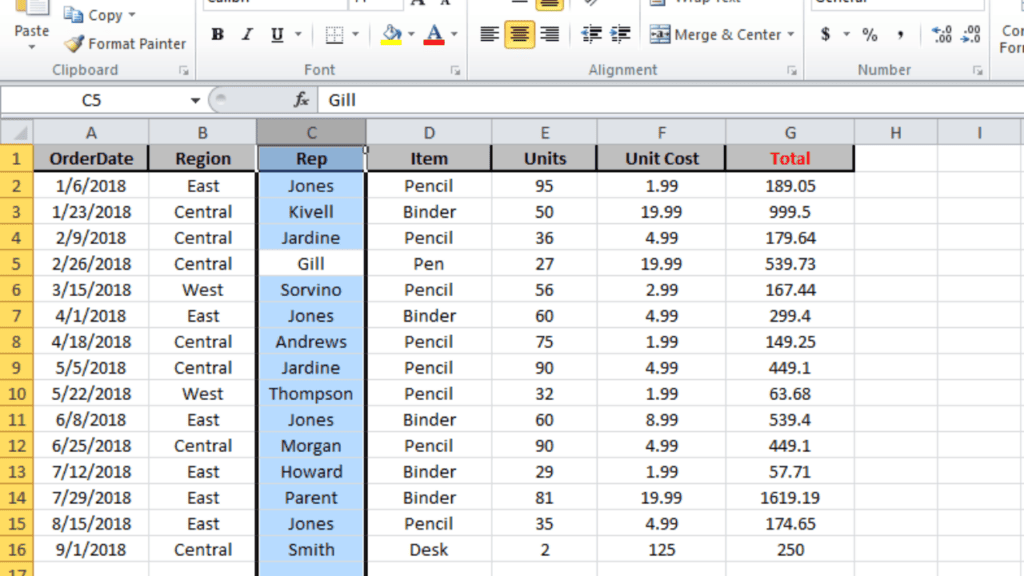Select the Italic formatting icon

[246, 33]
